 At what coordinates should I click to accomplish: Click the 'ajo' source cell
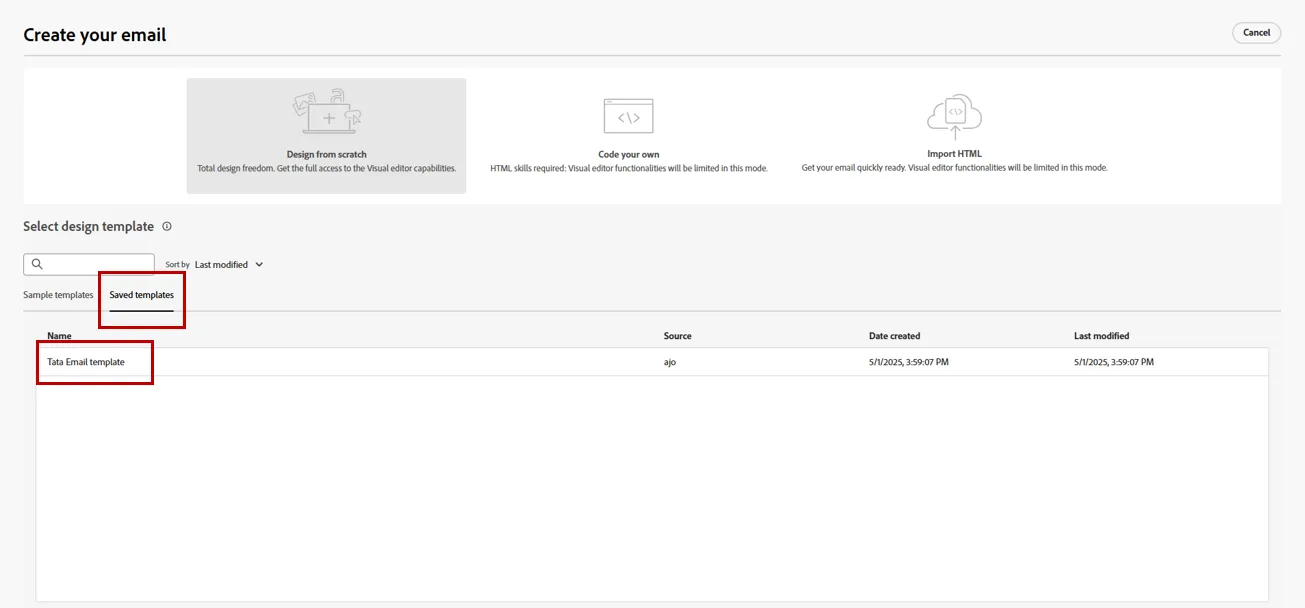pyautogui.click(x=670, y=362)
